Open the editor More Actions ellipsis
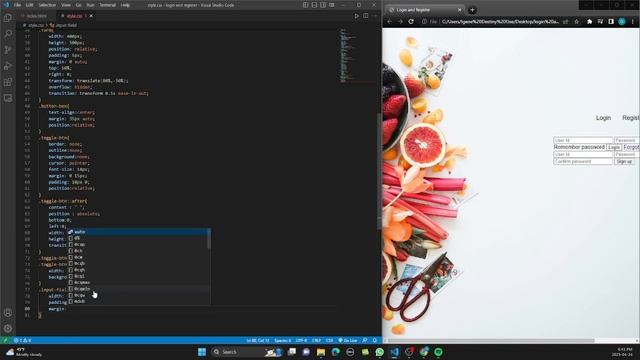Image resolution: width=640 pixels, height=360 pixels. click(x=375, y=16)
